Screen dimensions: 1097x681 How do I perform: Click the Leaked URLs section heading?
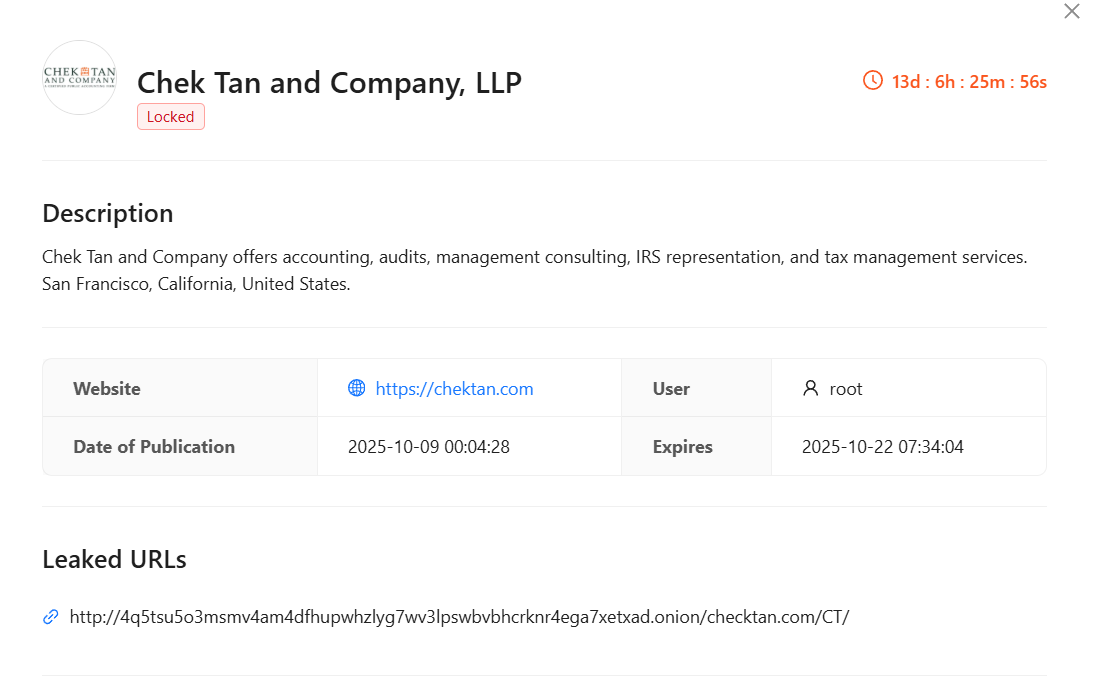pos(114,559)
